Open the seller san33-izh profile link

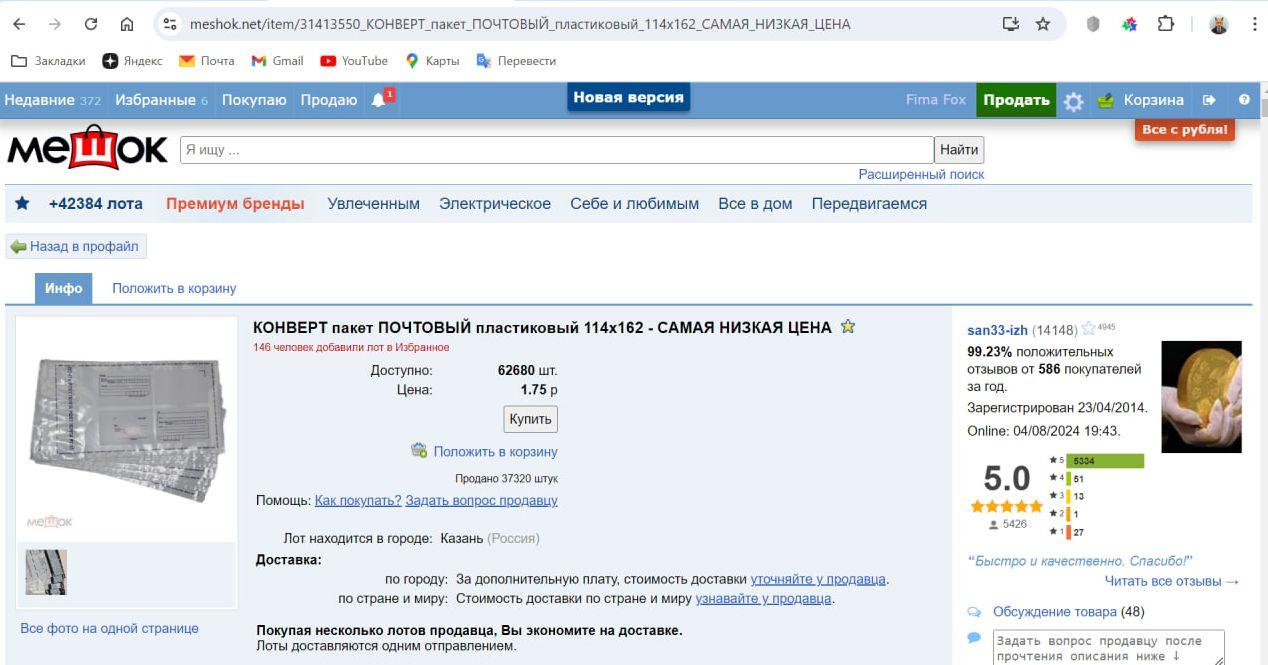(x=998, y=330)
